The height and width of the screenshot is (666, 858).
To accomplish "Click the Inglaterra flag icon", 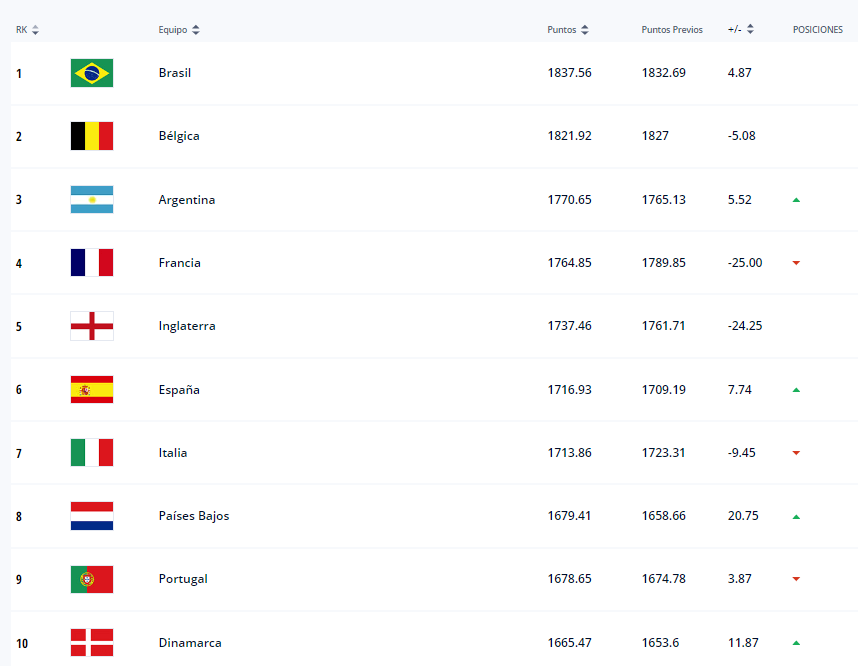I will pyautogui.click(x=91, y=325).
